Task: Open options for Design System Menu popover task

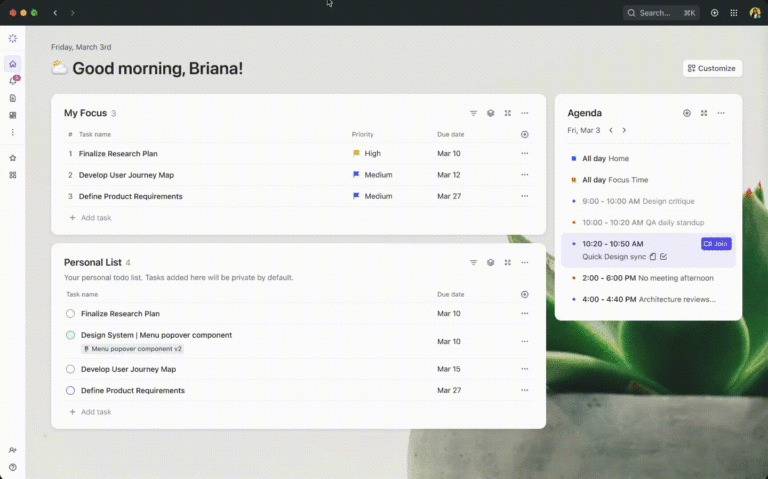Action: (x=525, y=341)
